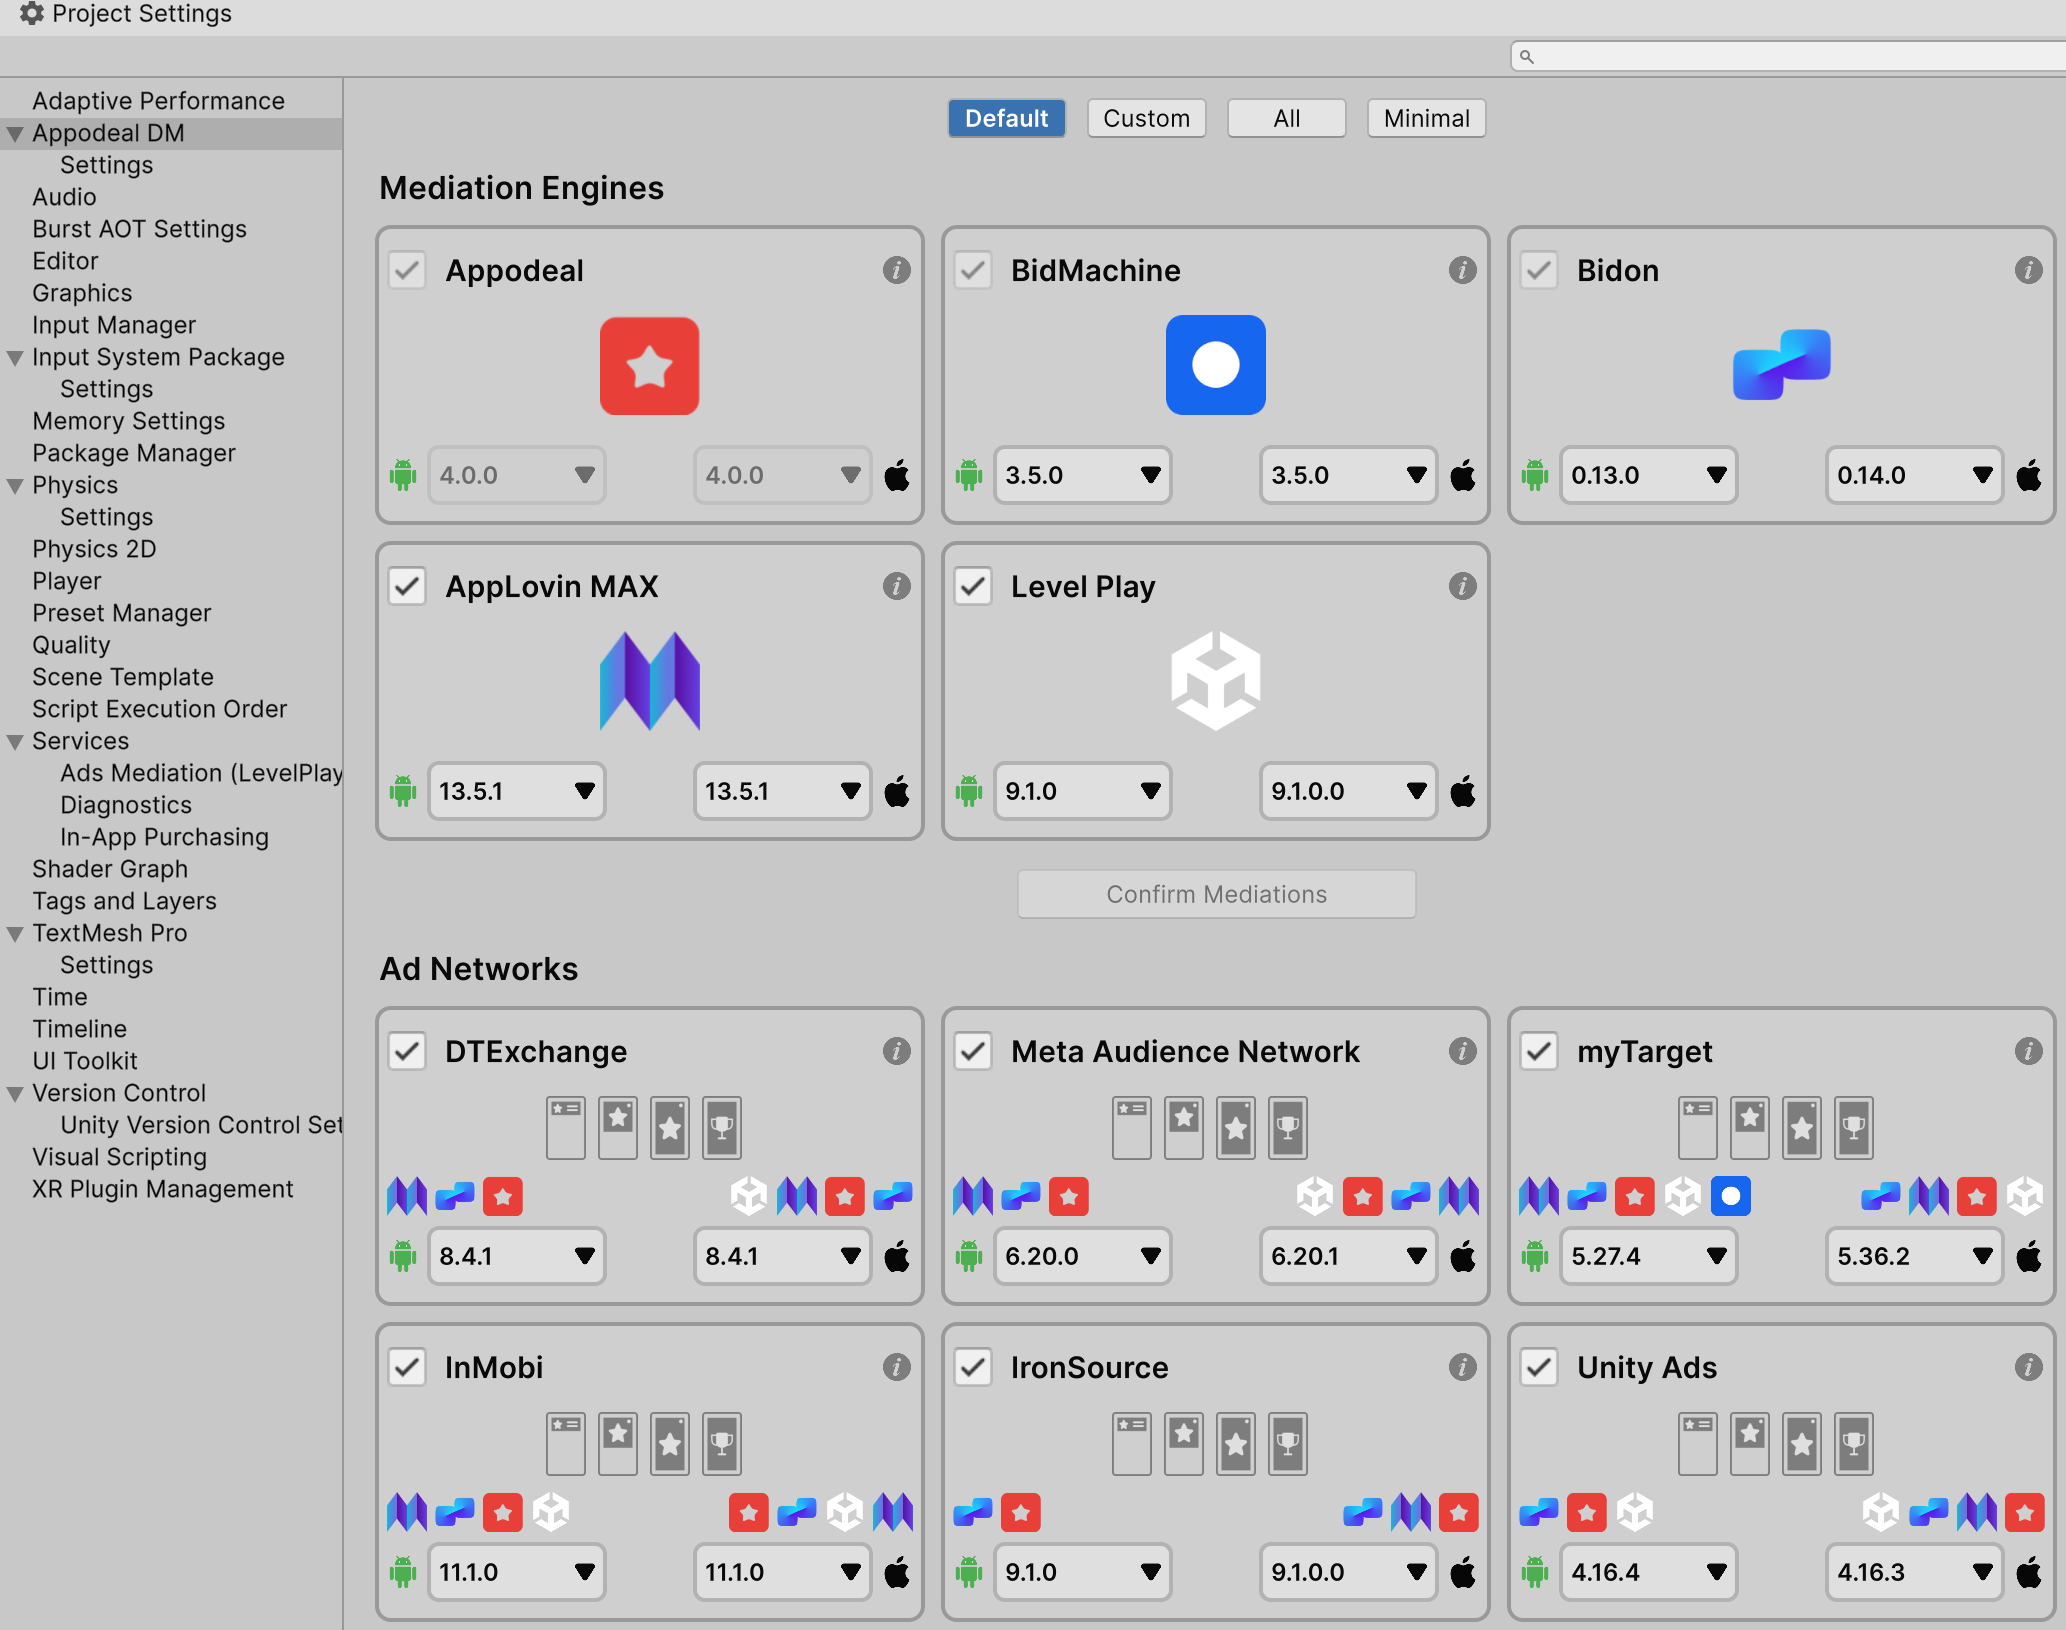This screenshot has width=2066, height=1630.
Task: Click the Project Settings search field
Action: coord(1788,56)
